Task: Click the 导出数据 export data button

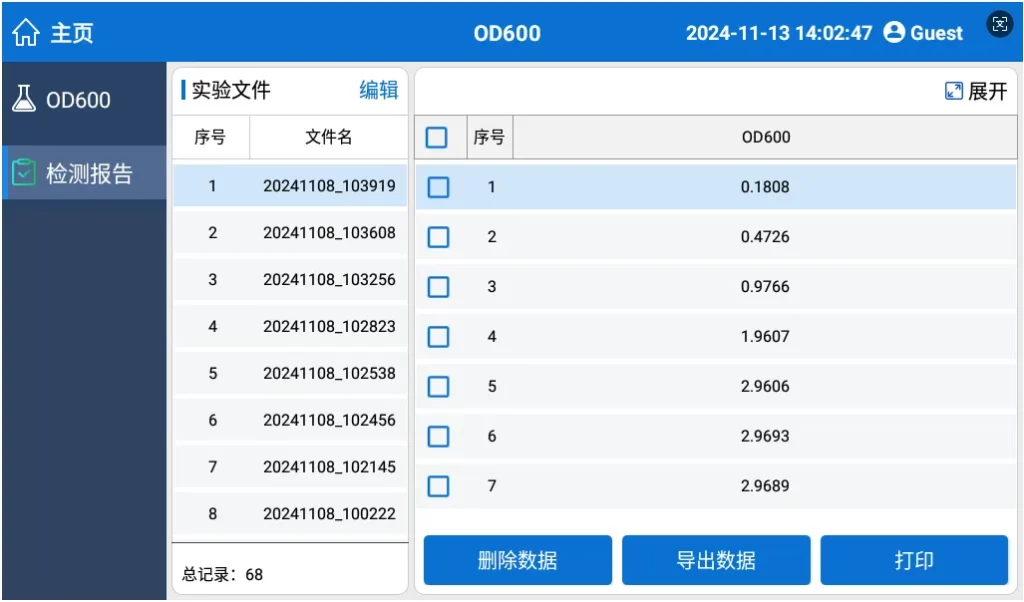Action: tap(716, 560)
